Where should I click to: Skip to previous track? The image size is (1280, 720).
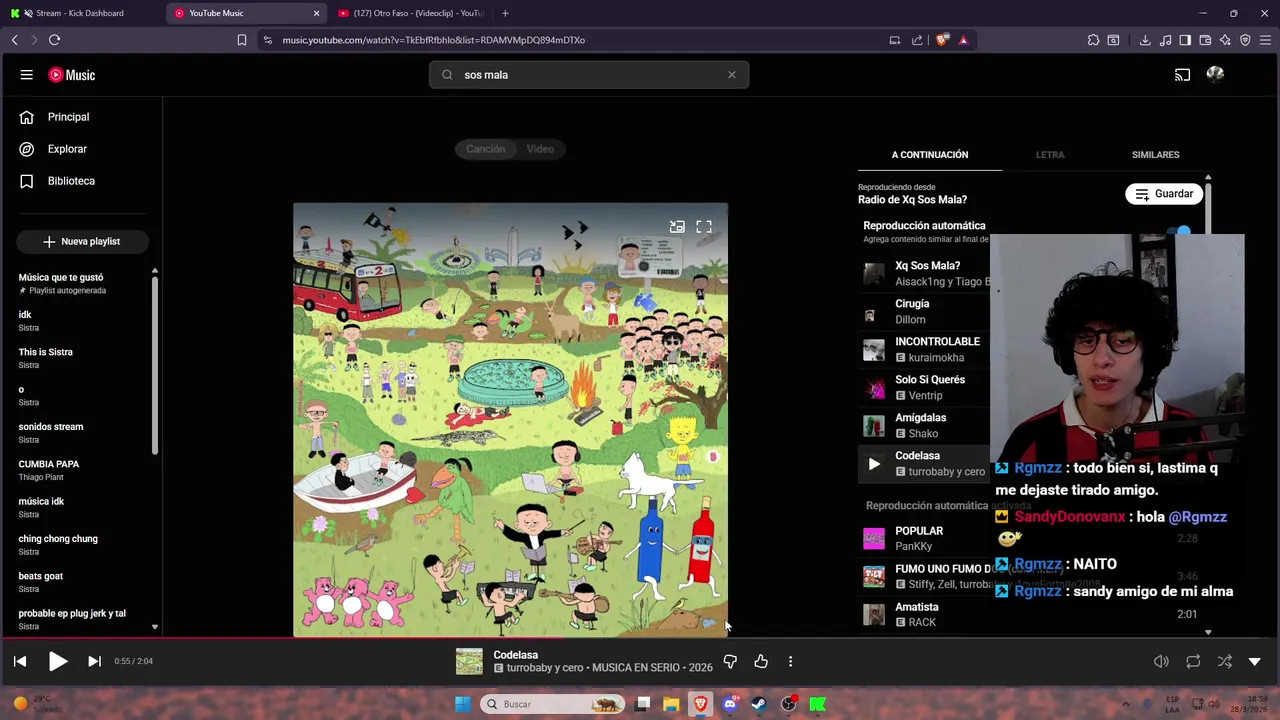[20, 661]
